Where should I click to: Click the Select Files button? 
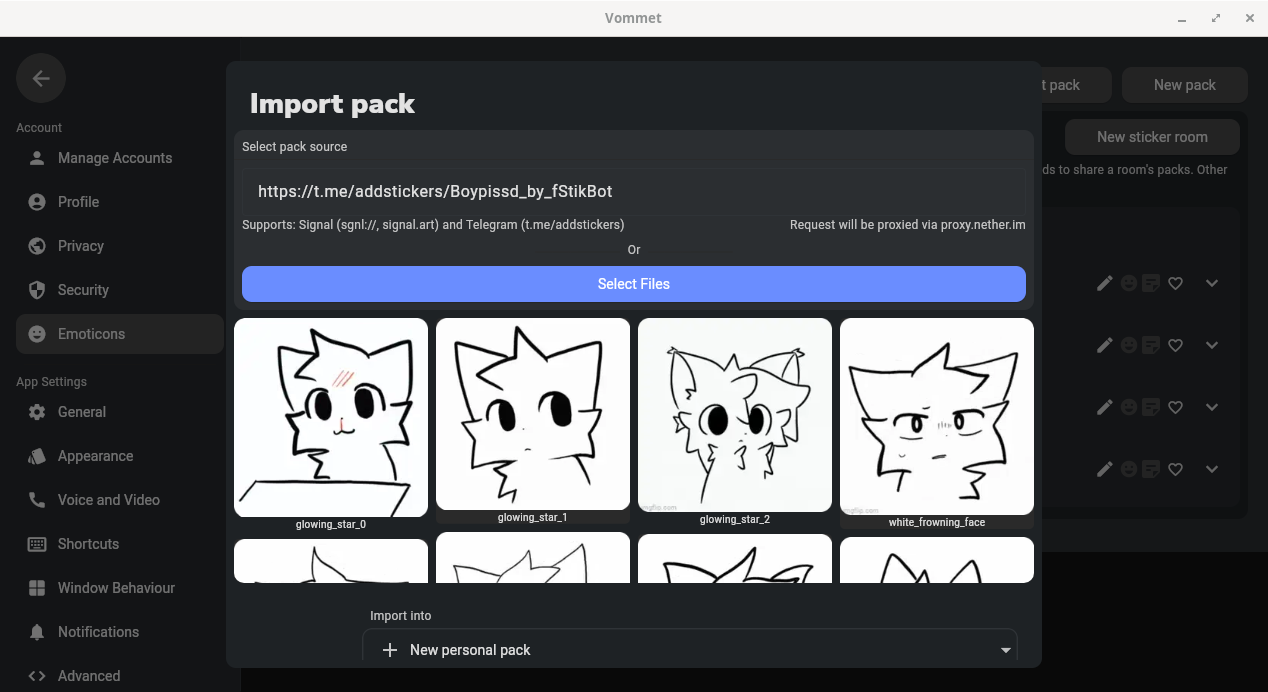pos(634,284)
